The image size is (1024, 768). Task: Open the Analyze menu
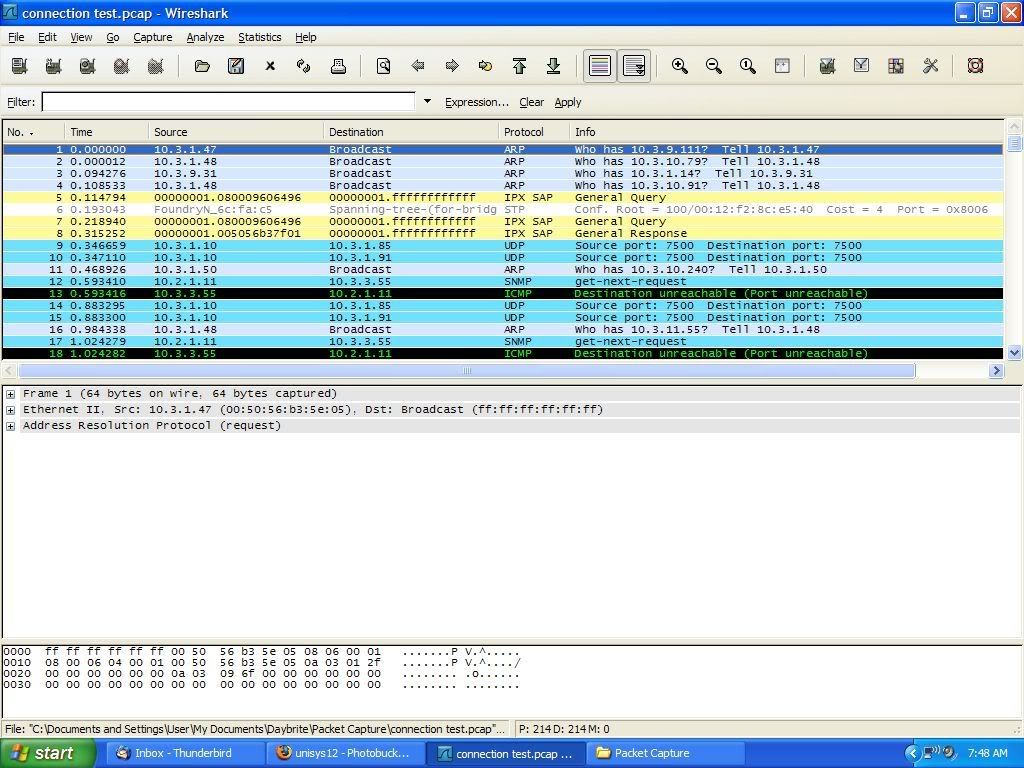(205, 37)
